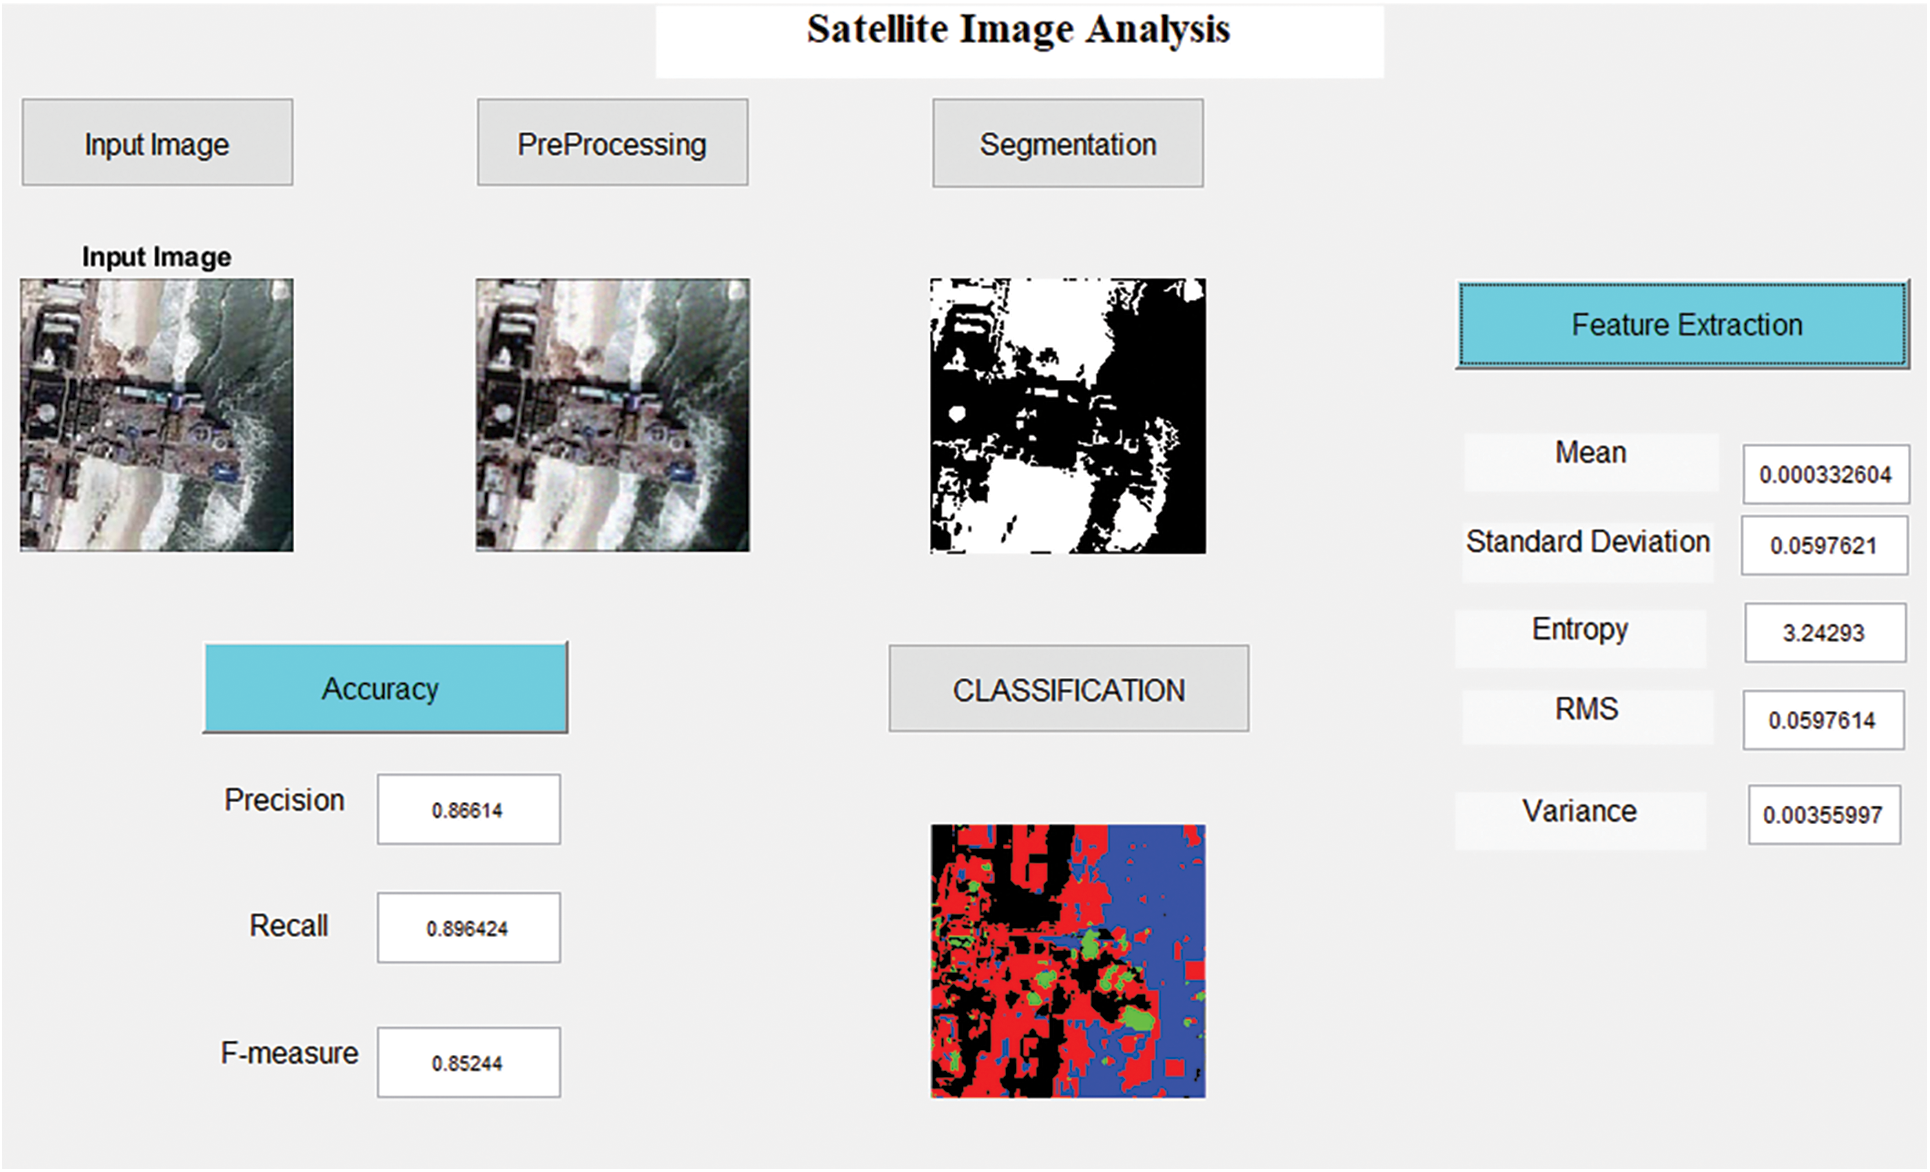The image size is (1930, 1172).
Task: Click the black-and-white segmentation result
Action: tap(1067, 413)
